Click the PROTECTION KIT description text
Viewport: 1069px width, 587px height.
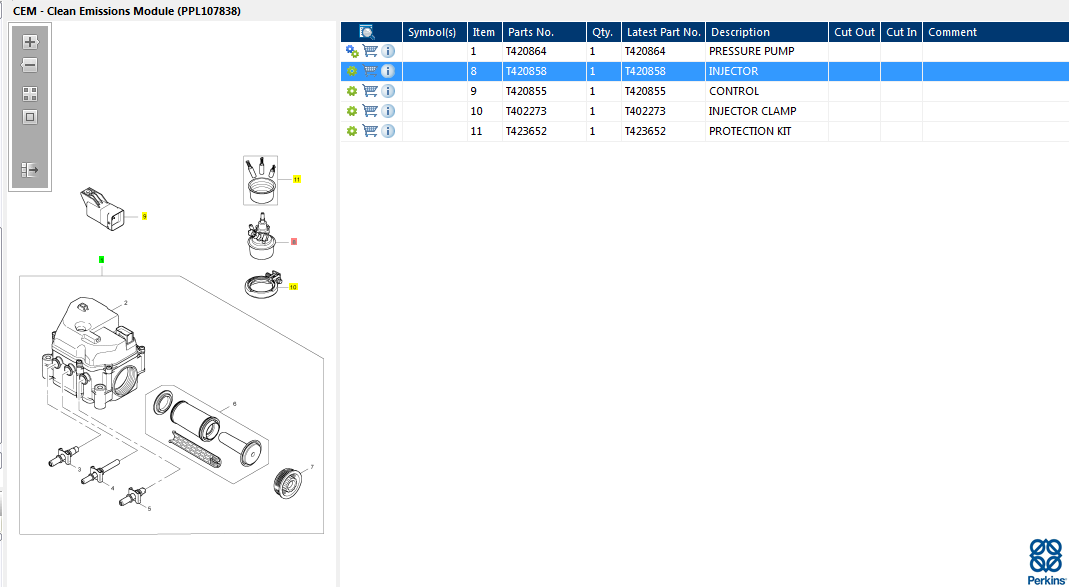(x=750, y=131)
